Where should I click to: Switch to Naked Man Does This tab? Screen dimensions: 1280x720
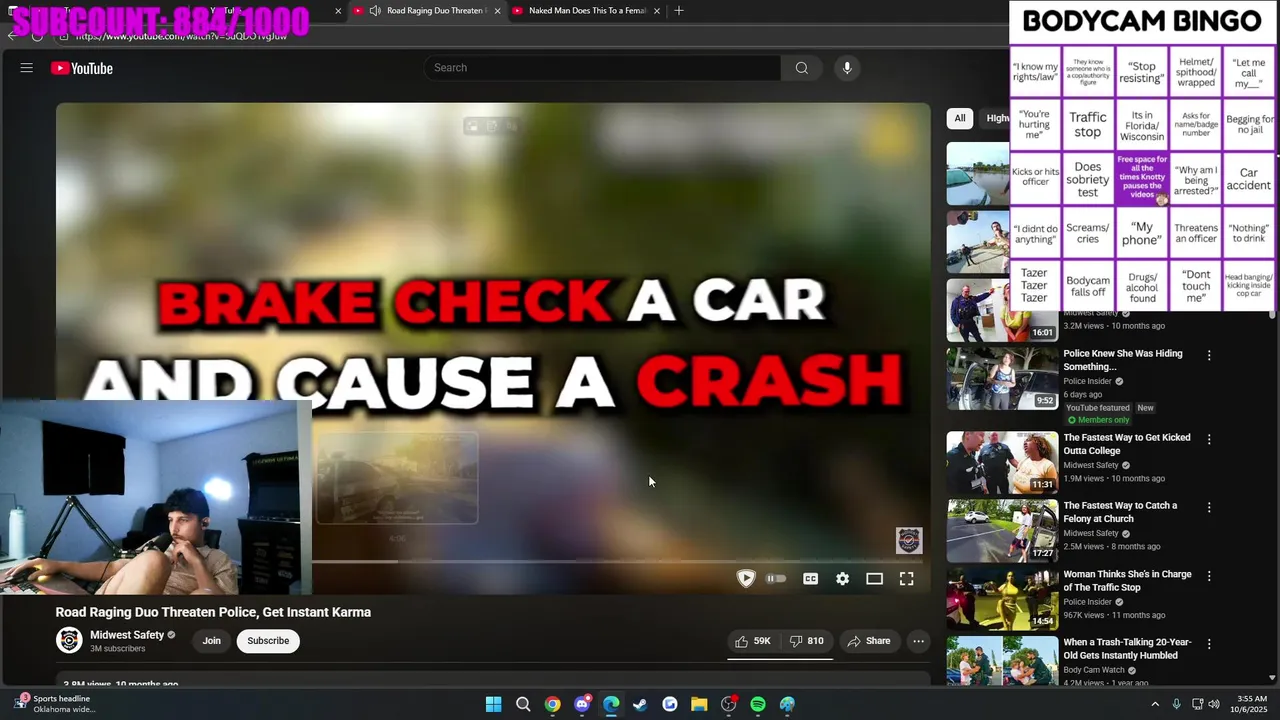[x=587, y=10]
